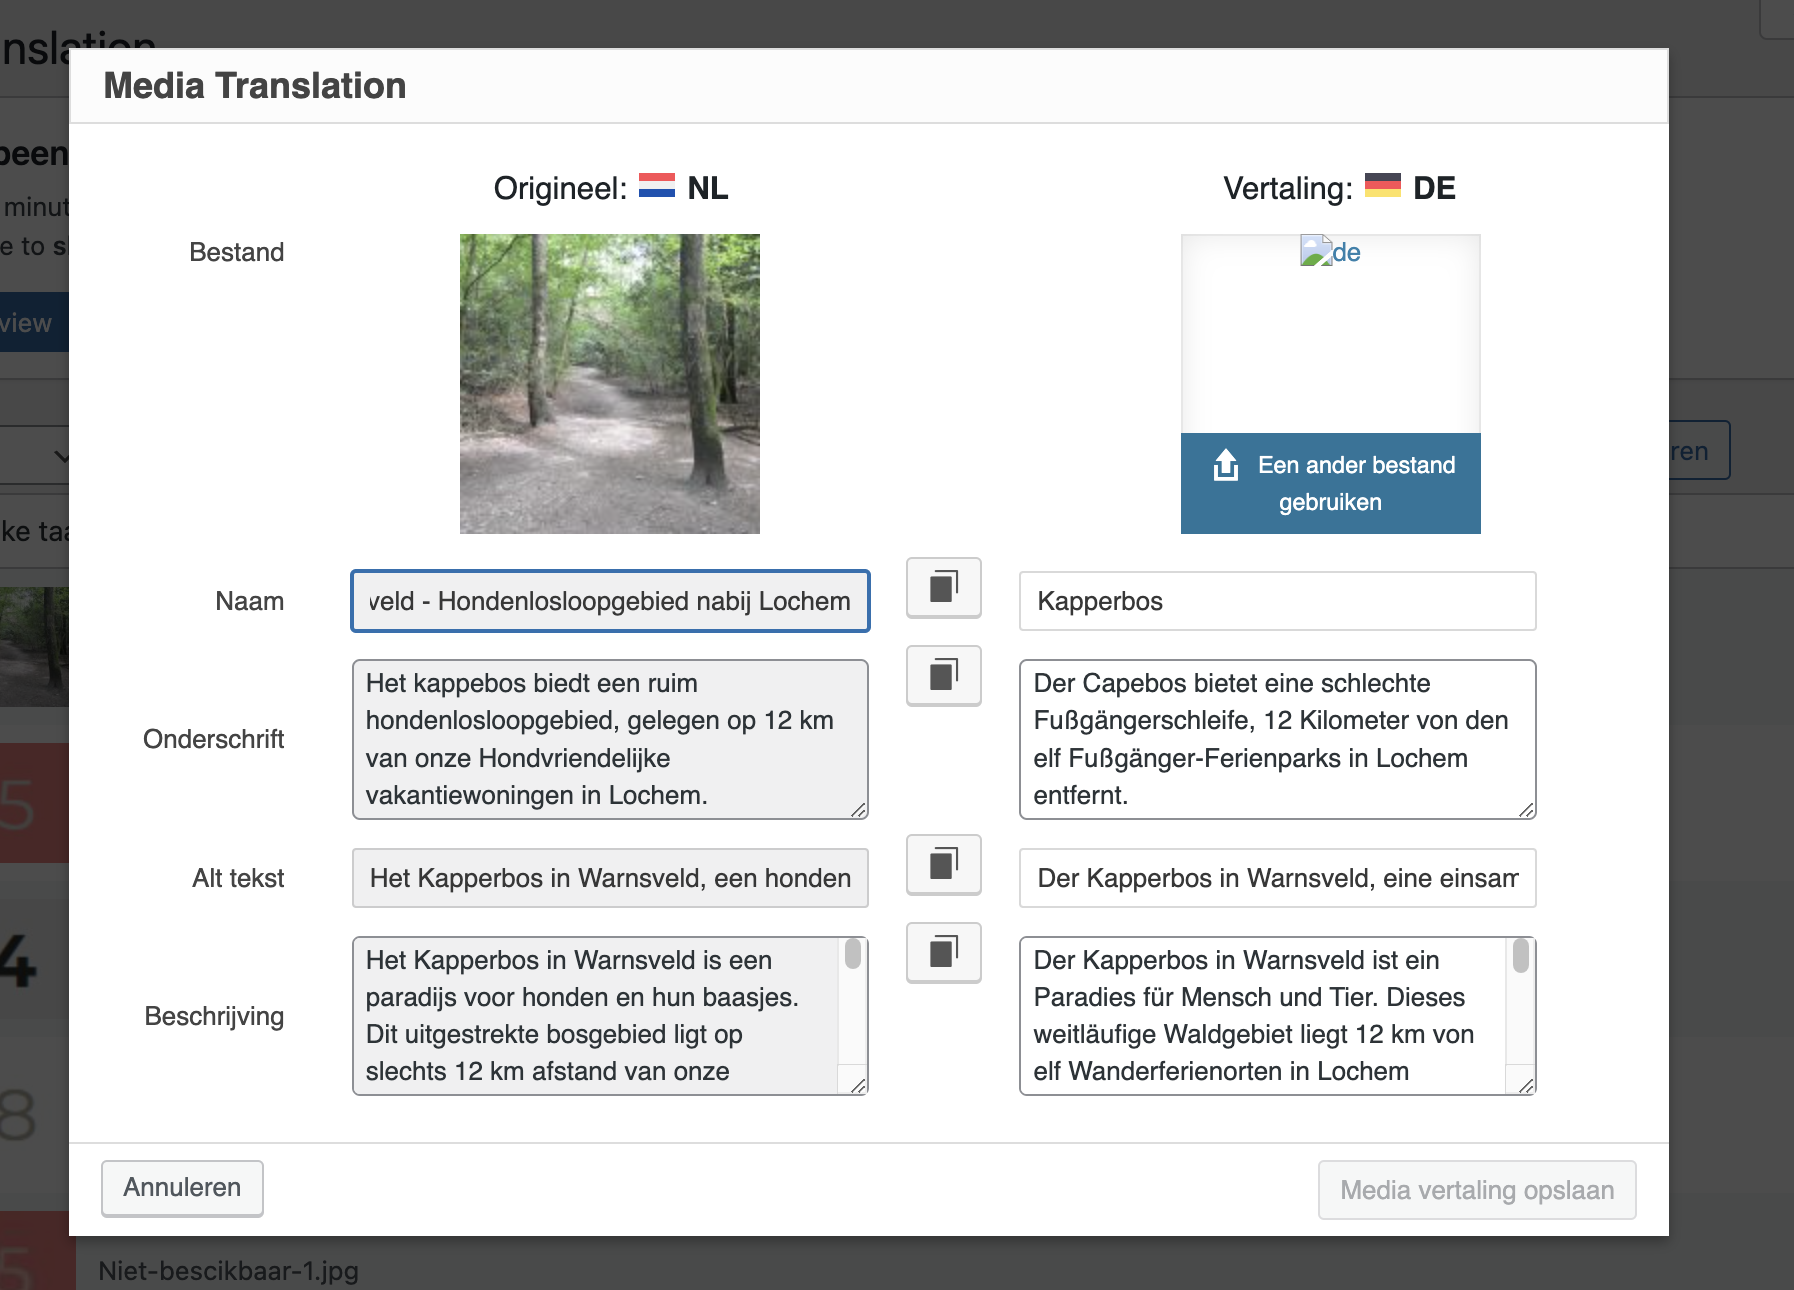Screen dimensions: 1794x1290
Task: Copy the original Alt tekst to the translation
Action: tap(943, 864)
